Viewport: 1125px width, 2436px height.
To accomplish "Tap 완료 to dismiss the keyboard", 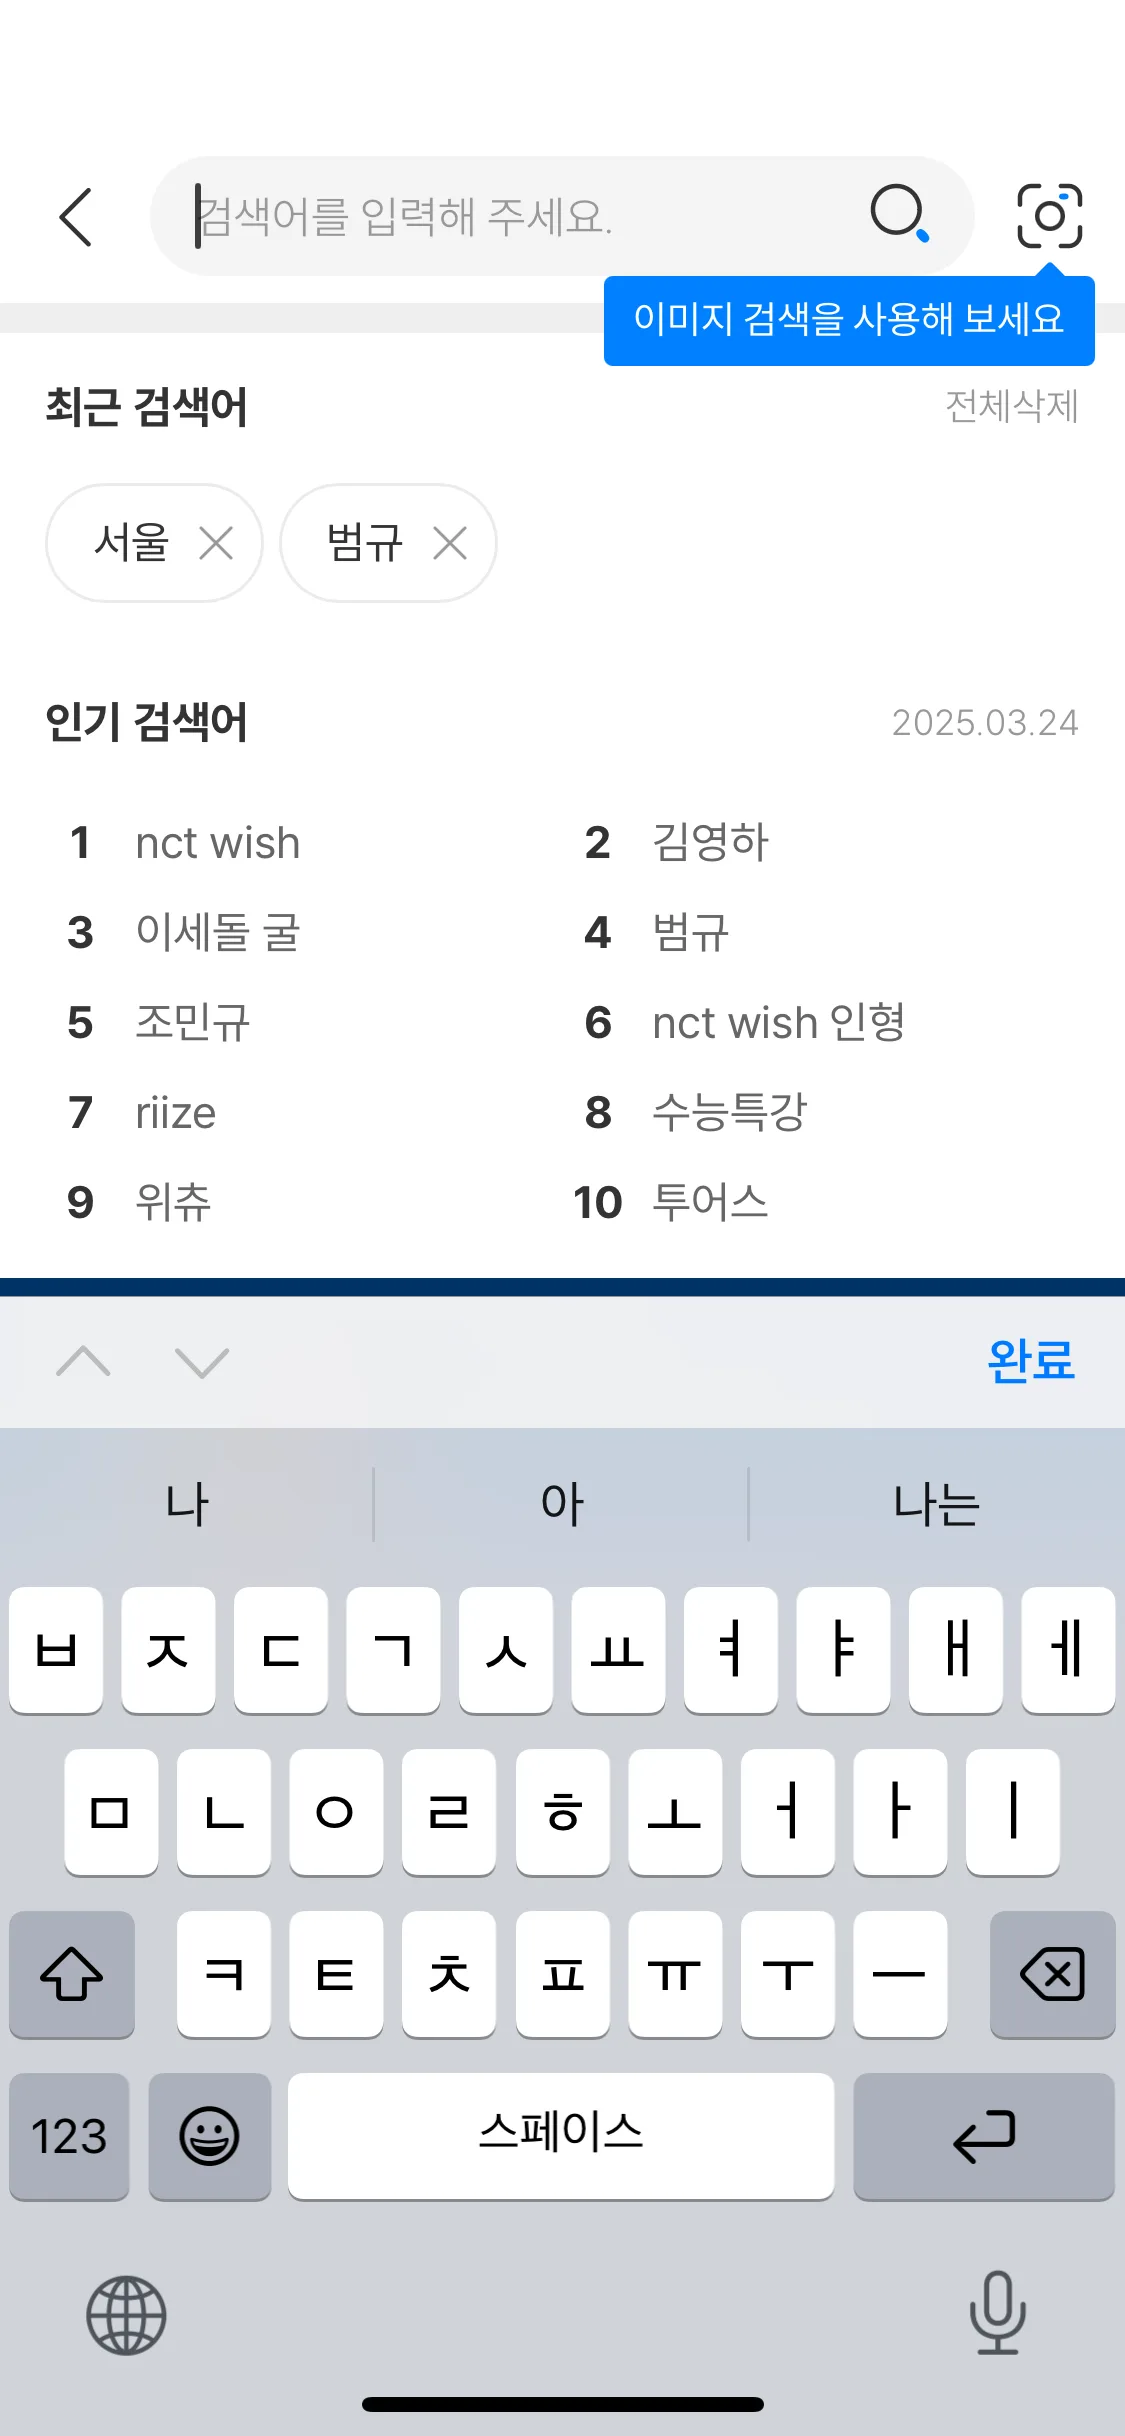I will click(x=1031, y=1360).
